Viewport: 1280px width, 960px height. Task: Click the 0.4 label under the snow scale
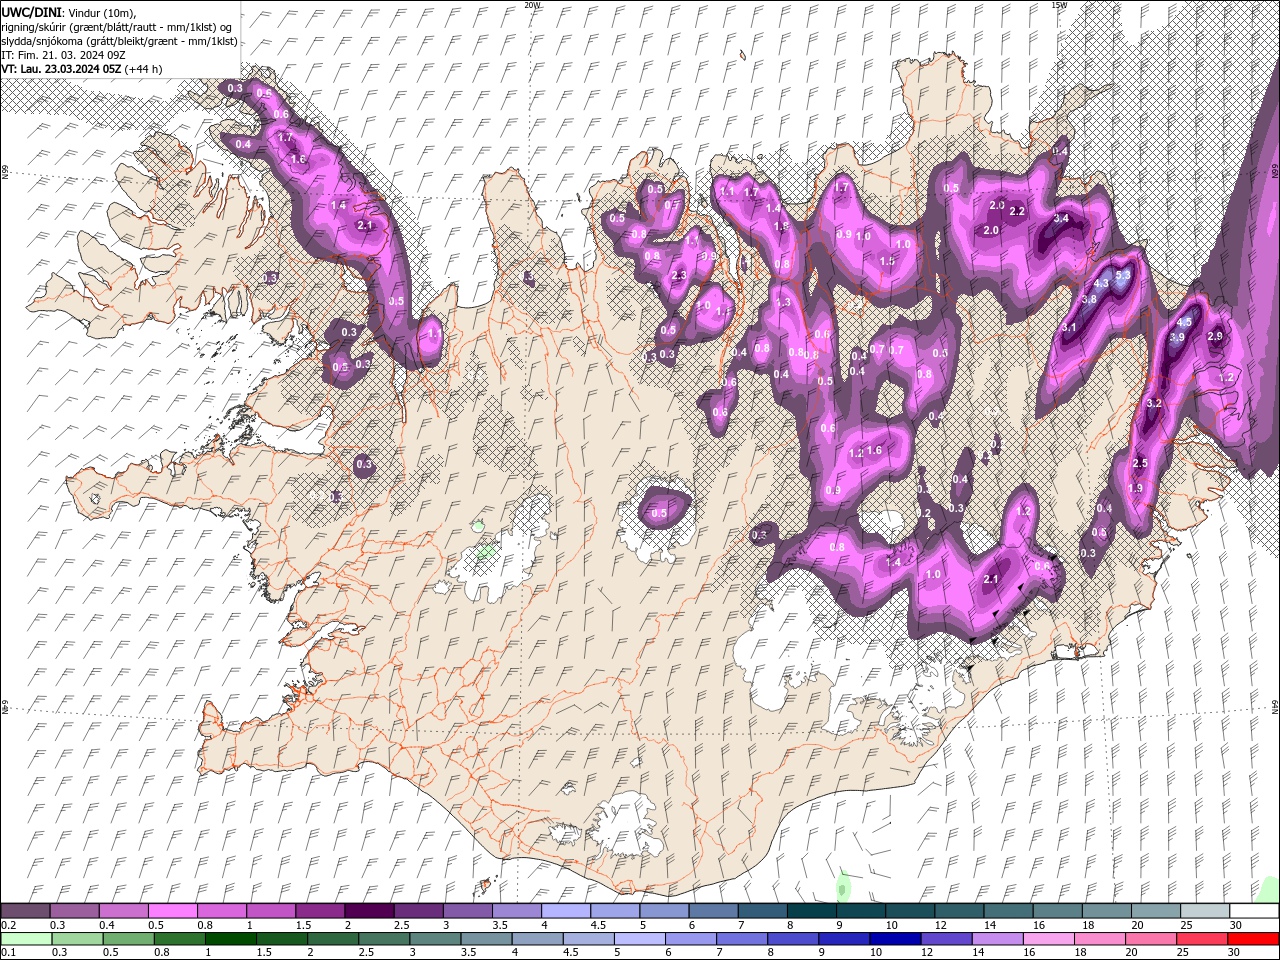[x=107, y=925]
